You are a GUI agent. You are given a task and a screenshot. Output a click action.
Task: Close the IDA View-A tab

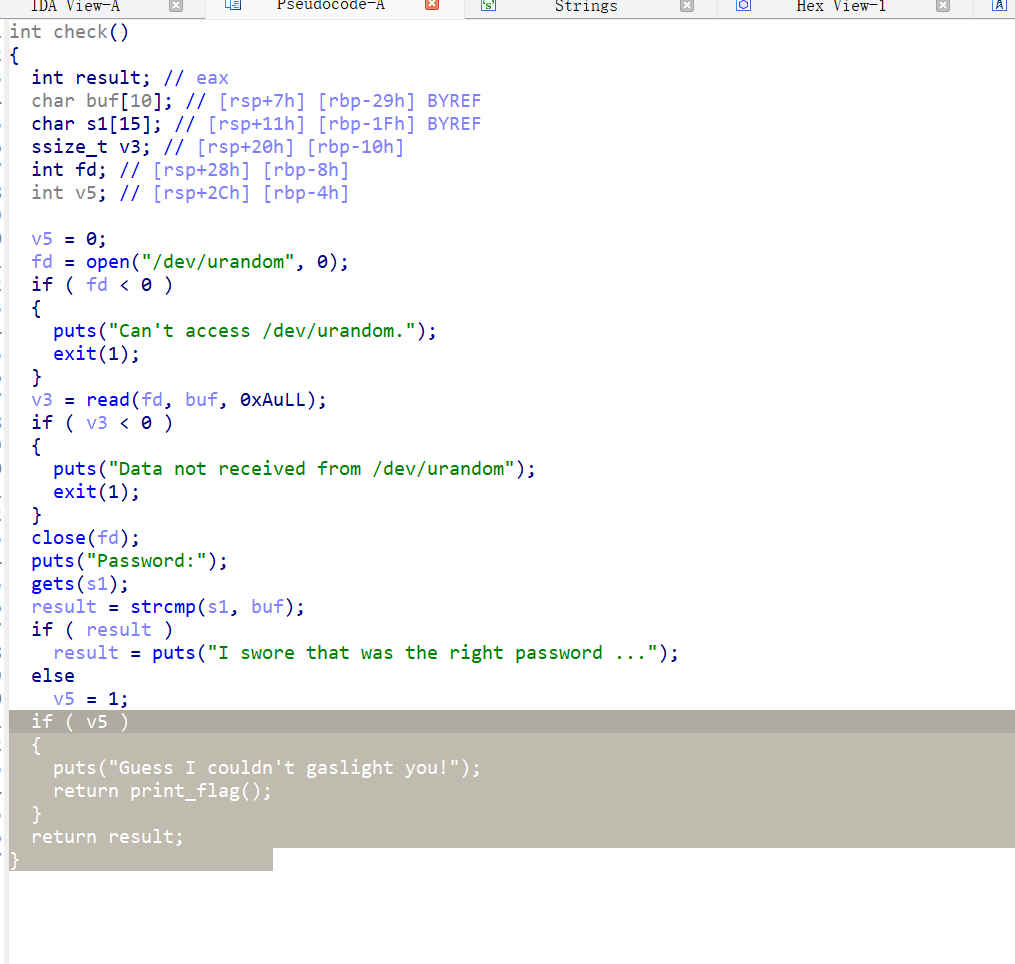pyautogui.click(x=177, y=7)
